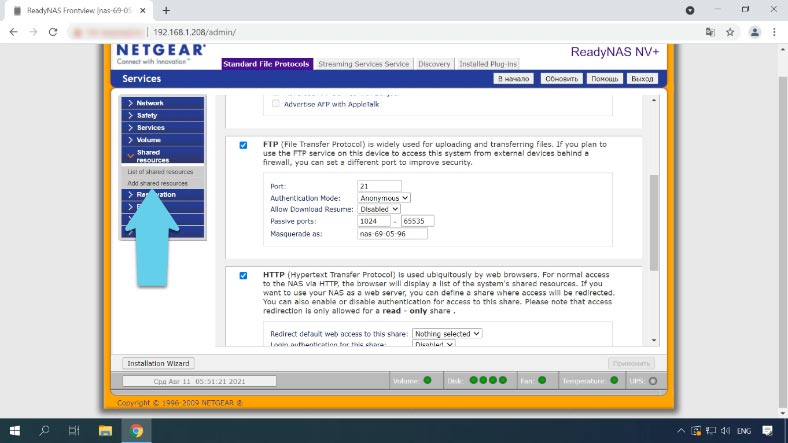Open the Chrome profile avatar icon
Image resolution: width=788 pixels, height=443 pixels.
point(754,32)
